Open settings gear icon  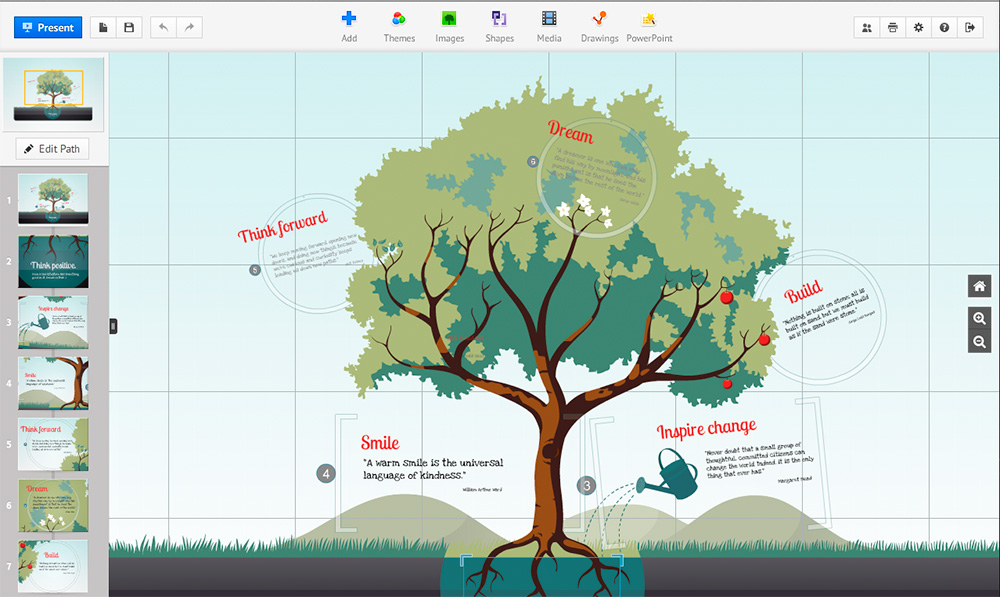click(x=918, y=28)
